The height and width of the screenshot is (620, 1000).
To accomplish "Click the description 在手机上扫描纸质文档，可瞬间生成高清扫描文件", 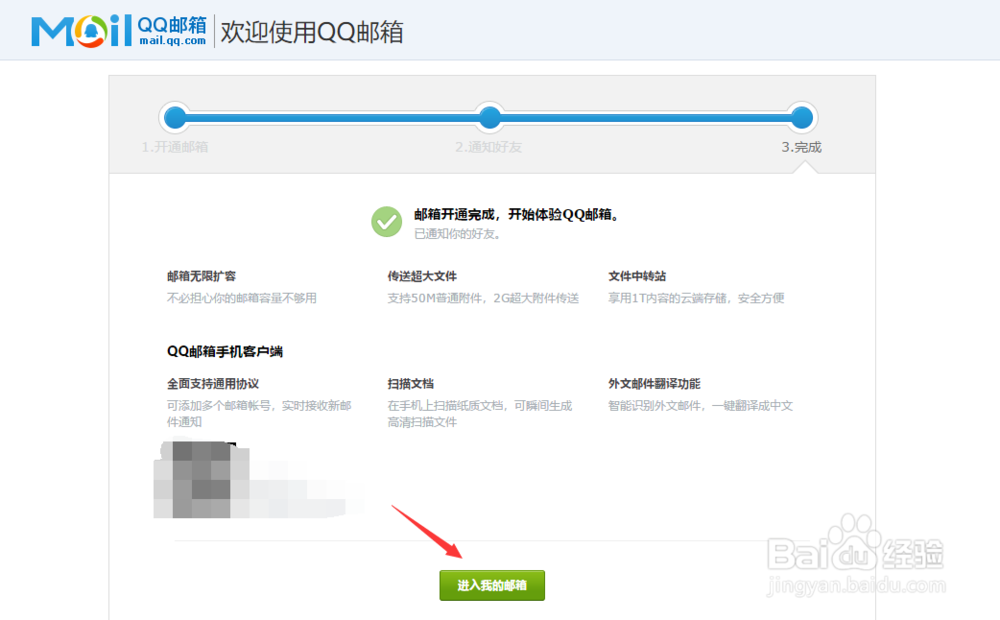I will [480, 413].
